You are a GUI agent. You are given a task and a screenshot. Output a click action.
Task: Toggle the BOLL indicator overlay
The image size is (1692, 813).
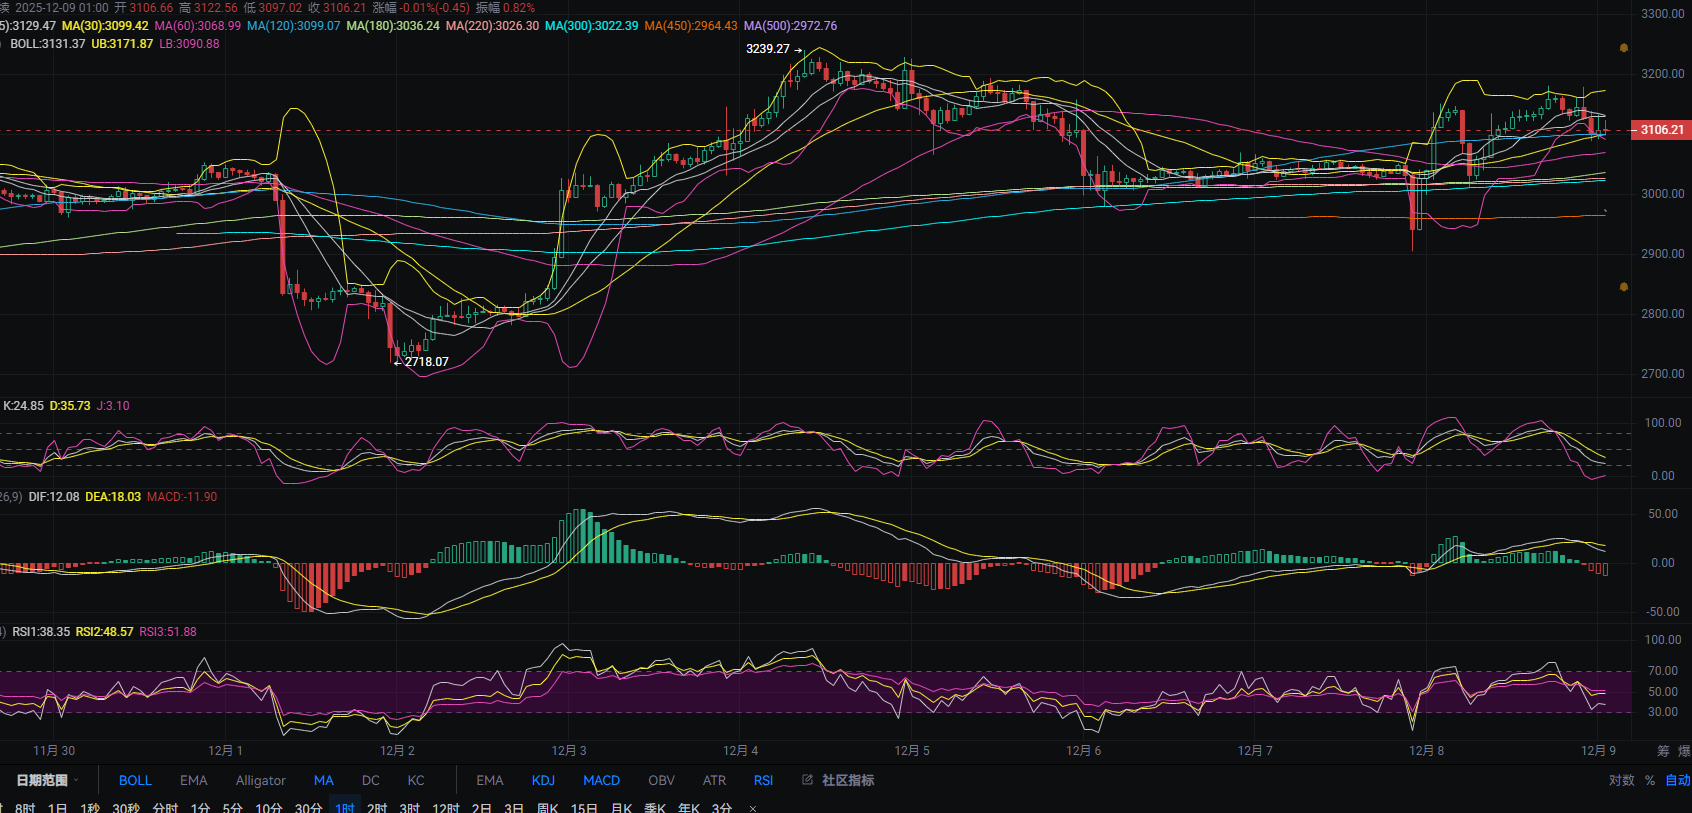point(135,780)
